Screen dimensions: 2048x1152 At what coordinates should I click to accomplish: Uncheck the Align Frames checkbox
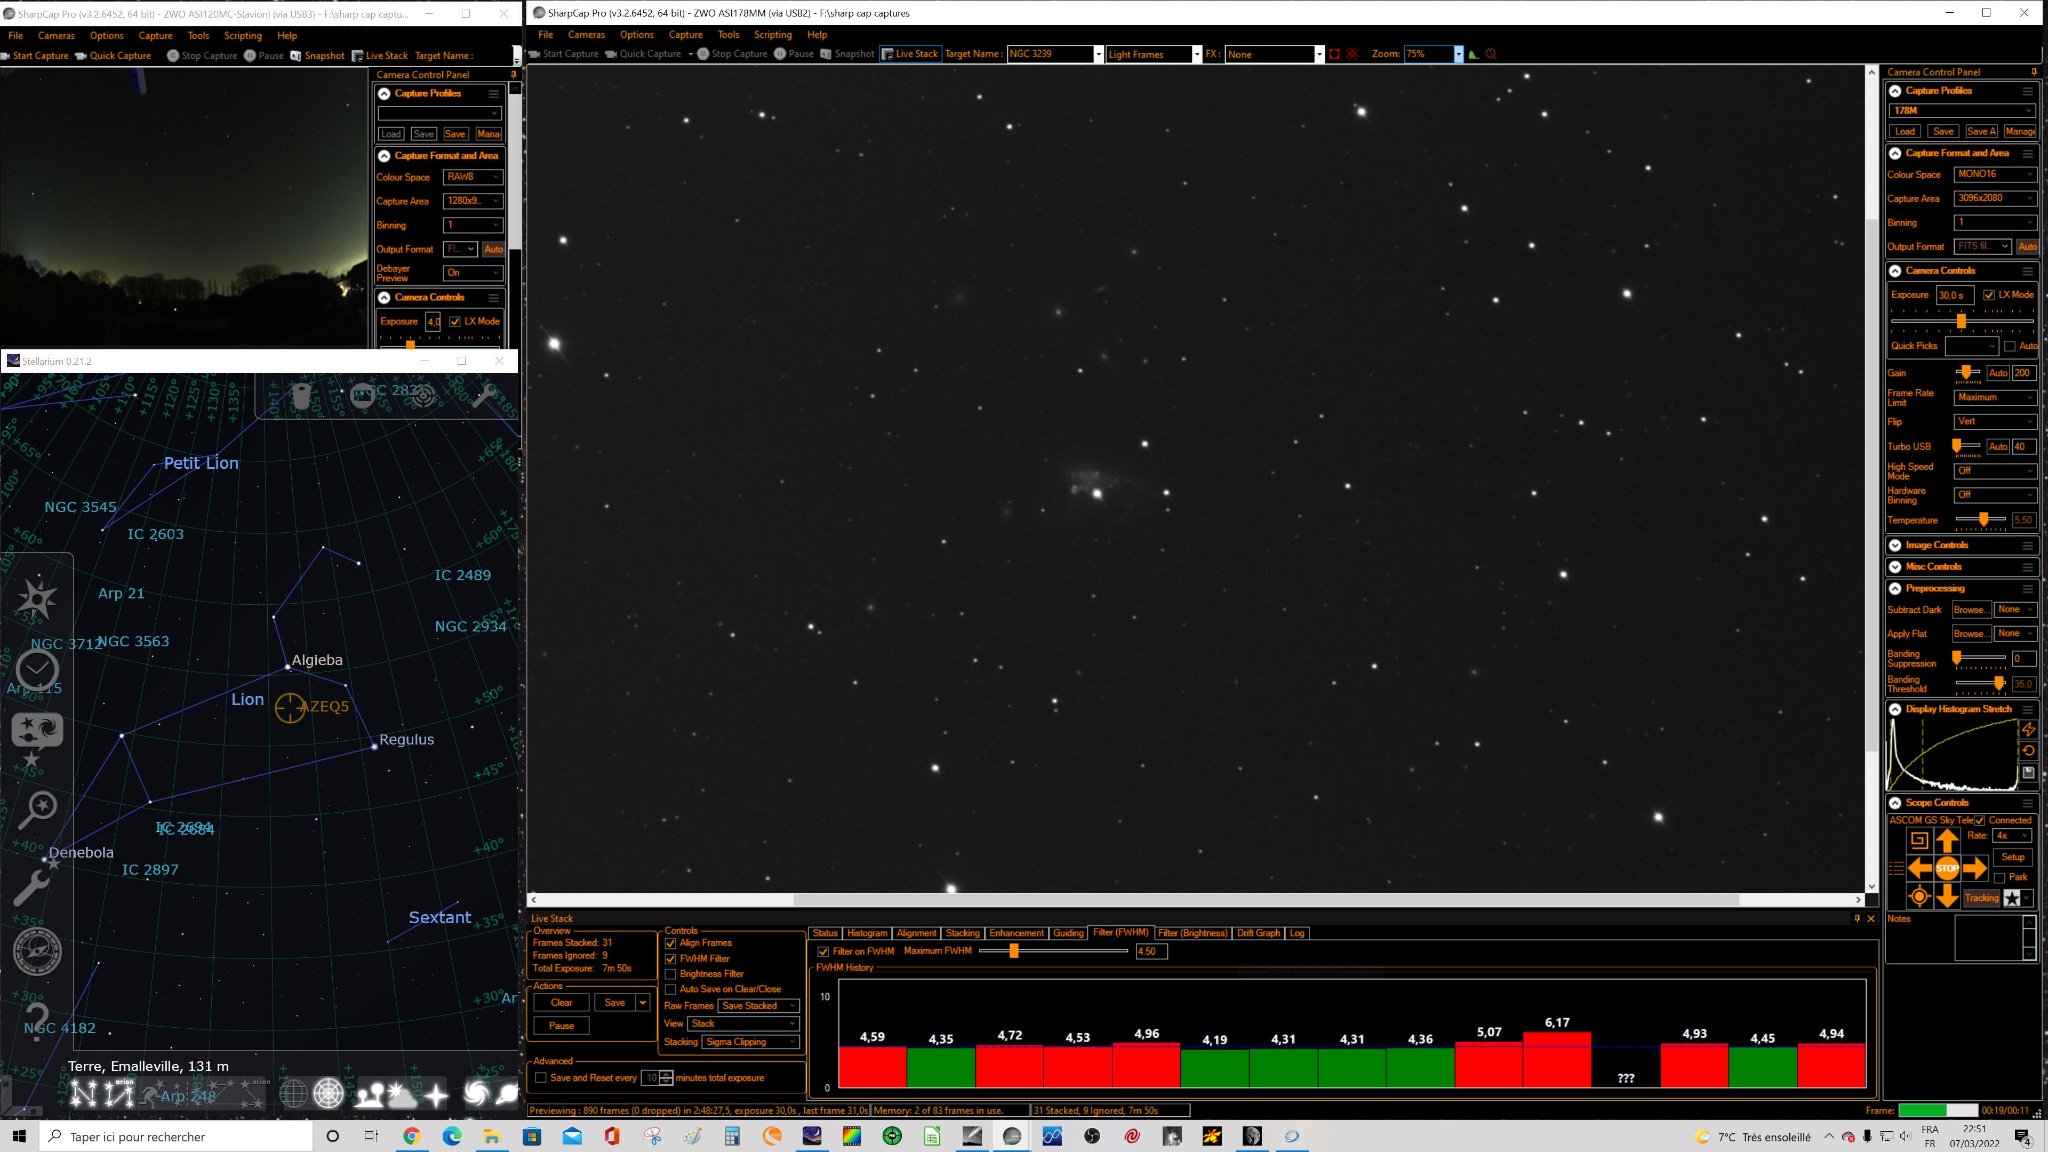(670, 943)
